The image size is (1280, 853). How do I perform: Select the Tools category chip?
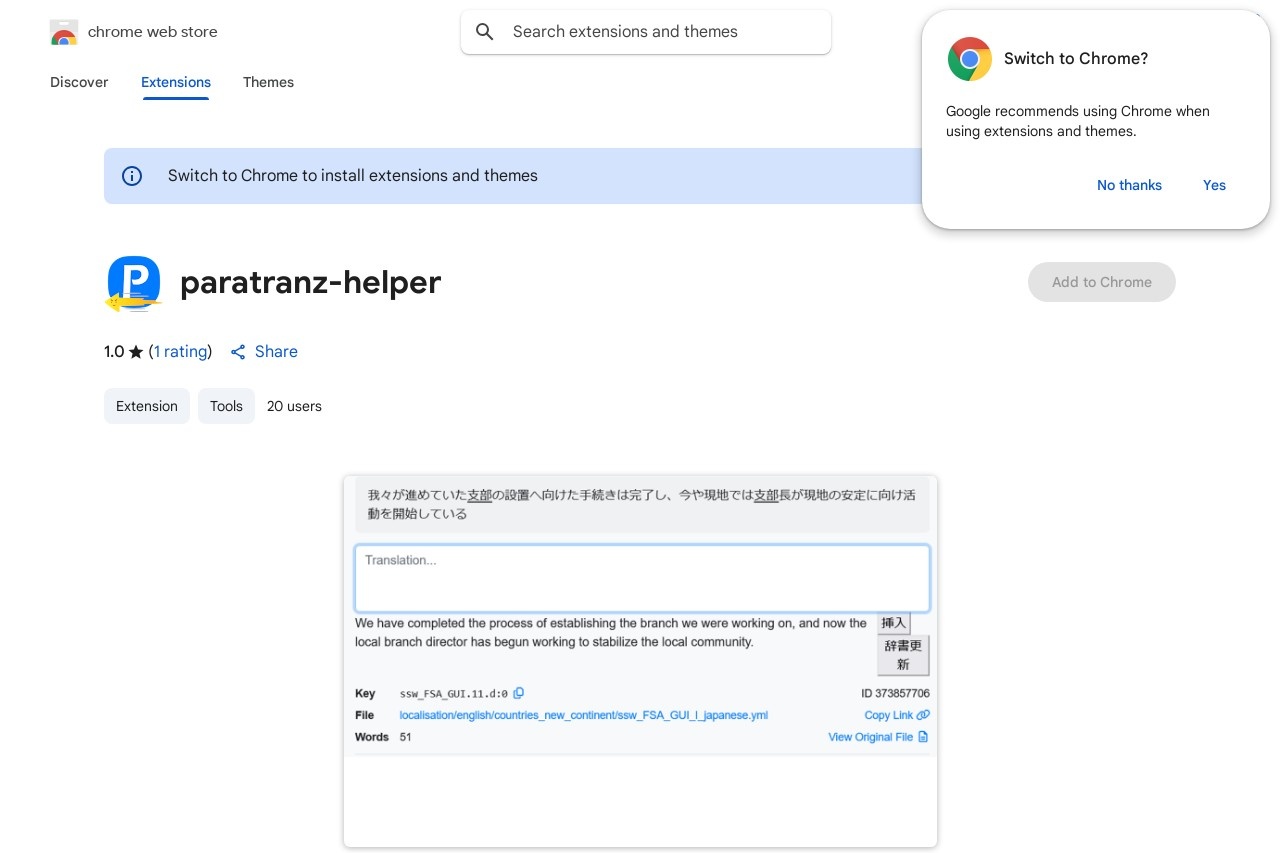click(x=226, y=406)
